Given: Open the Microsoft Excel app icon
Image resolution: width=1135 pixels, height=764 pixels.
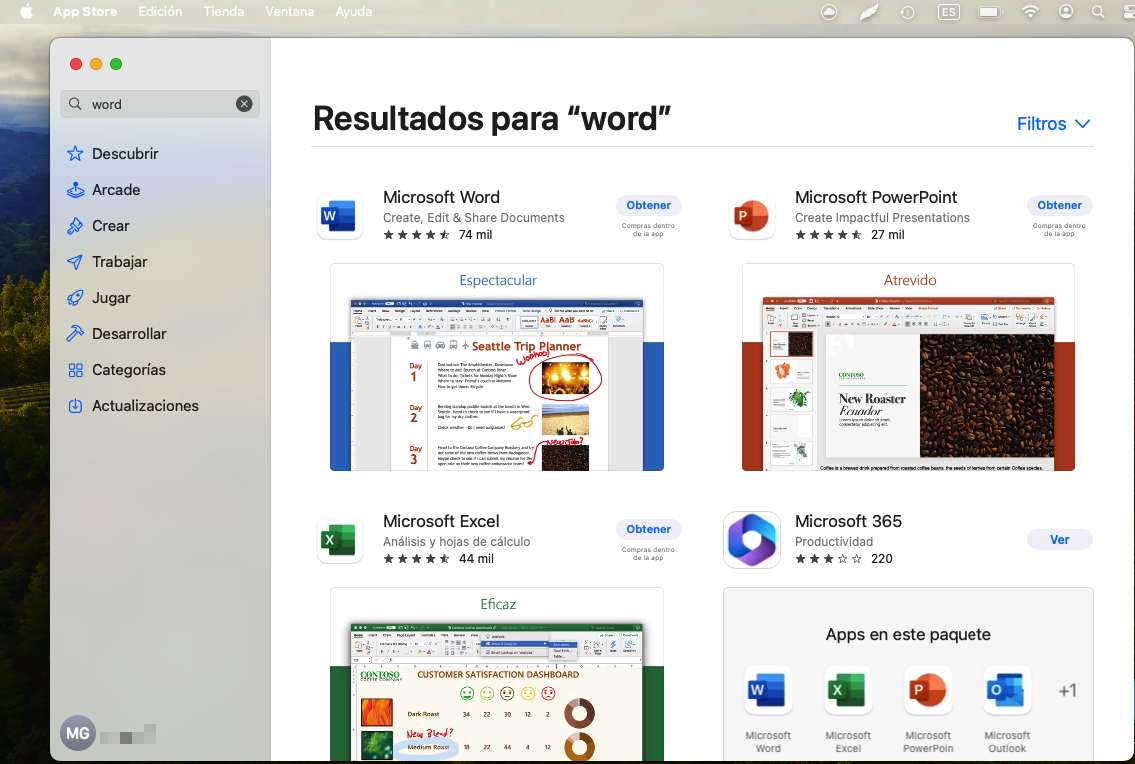Looking at the screenshot, I should (339, 540).
